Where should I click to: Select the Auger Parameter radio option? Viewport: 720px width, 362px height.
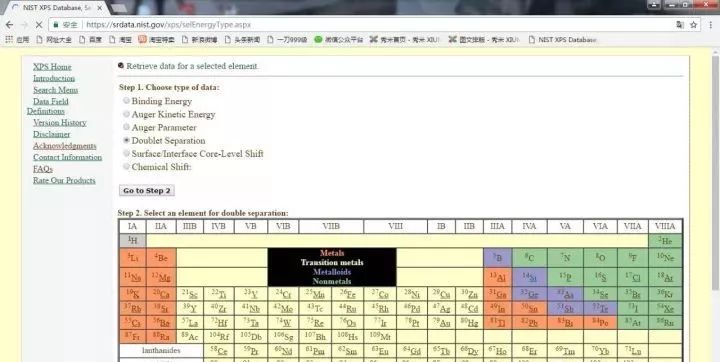click(126, 127)
